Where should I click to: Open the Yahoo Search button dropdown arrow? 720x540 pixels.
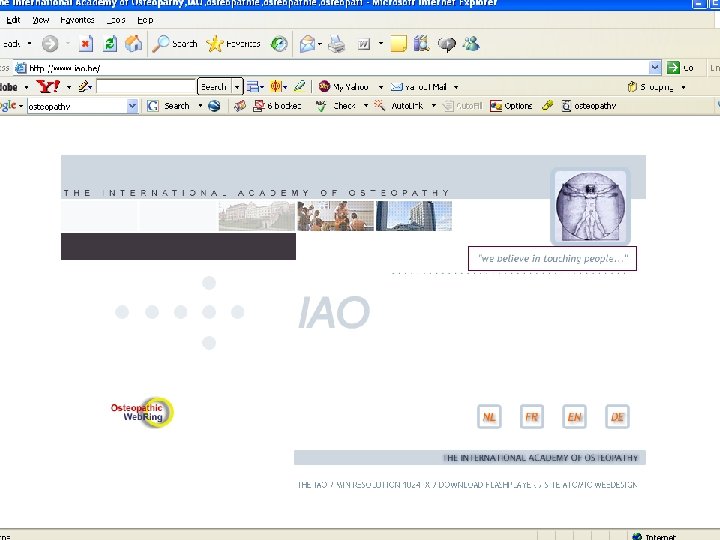[237, 86]
